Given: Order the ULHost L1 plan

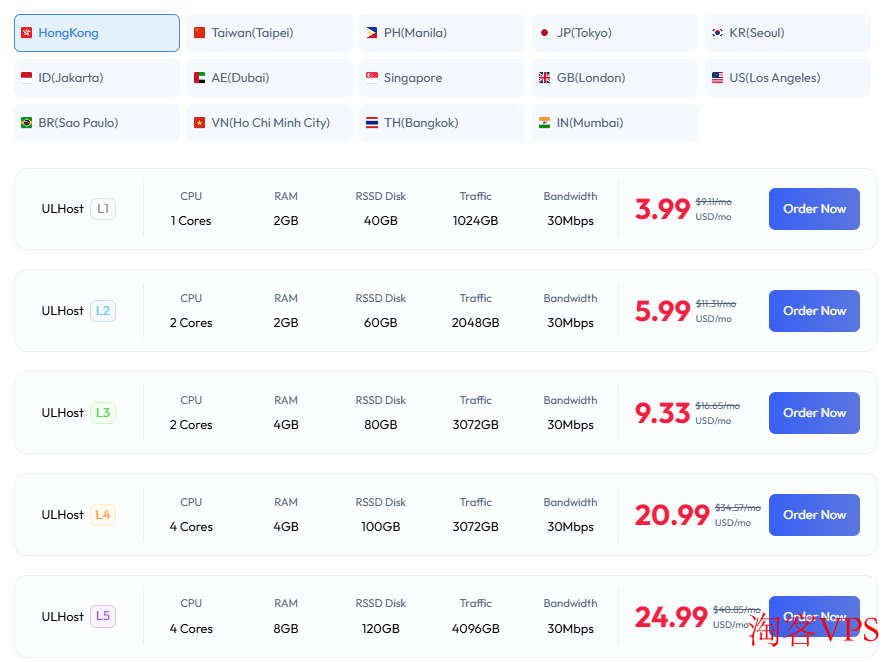Looking at the screenshot, I should click(814, 209).
